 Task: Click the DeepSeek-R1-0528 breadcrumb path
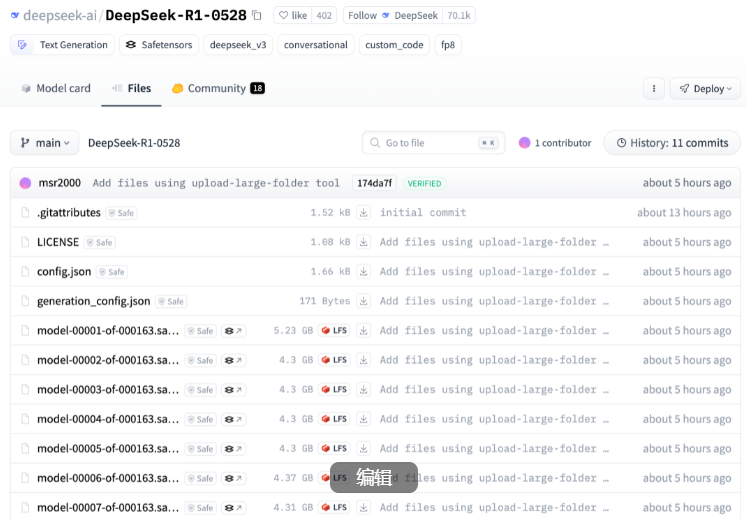click(x=134, y=143)
